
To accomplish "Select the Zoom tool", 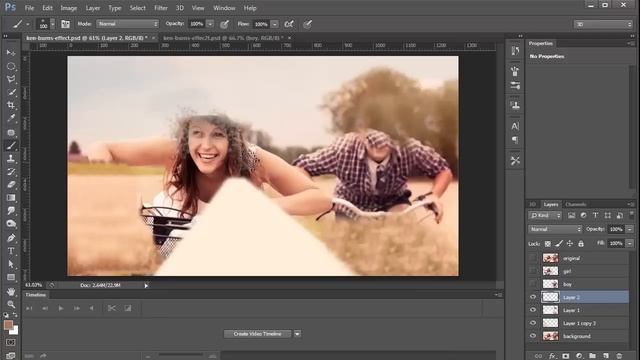I will point(11,304).
